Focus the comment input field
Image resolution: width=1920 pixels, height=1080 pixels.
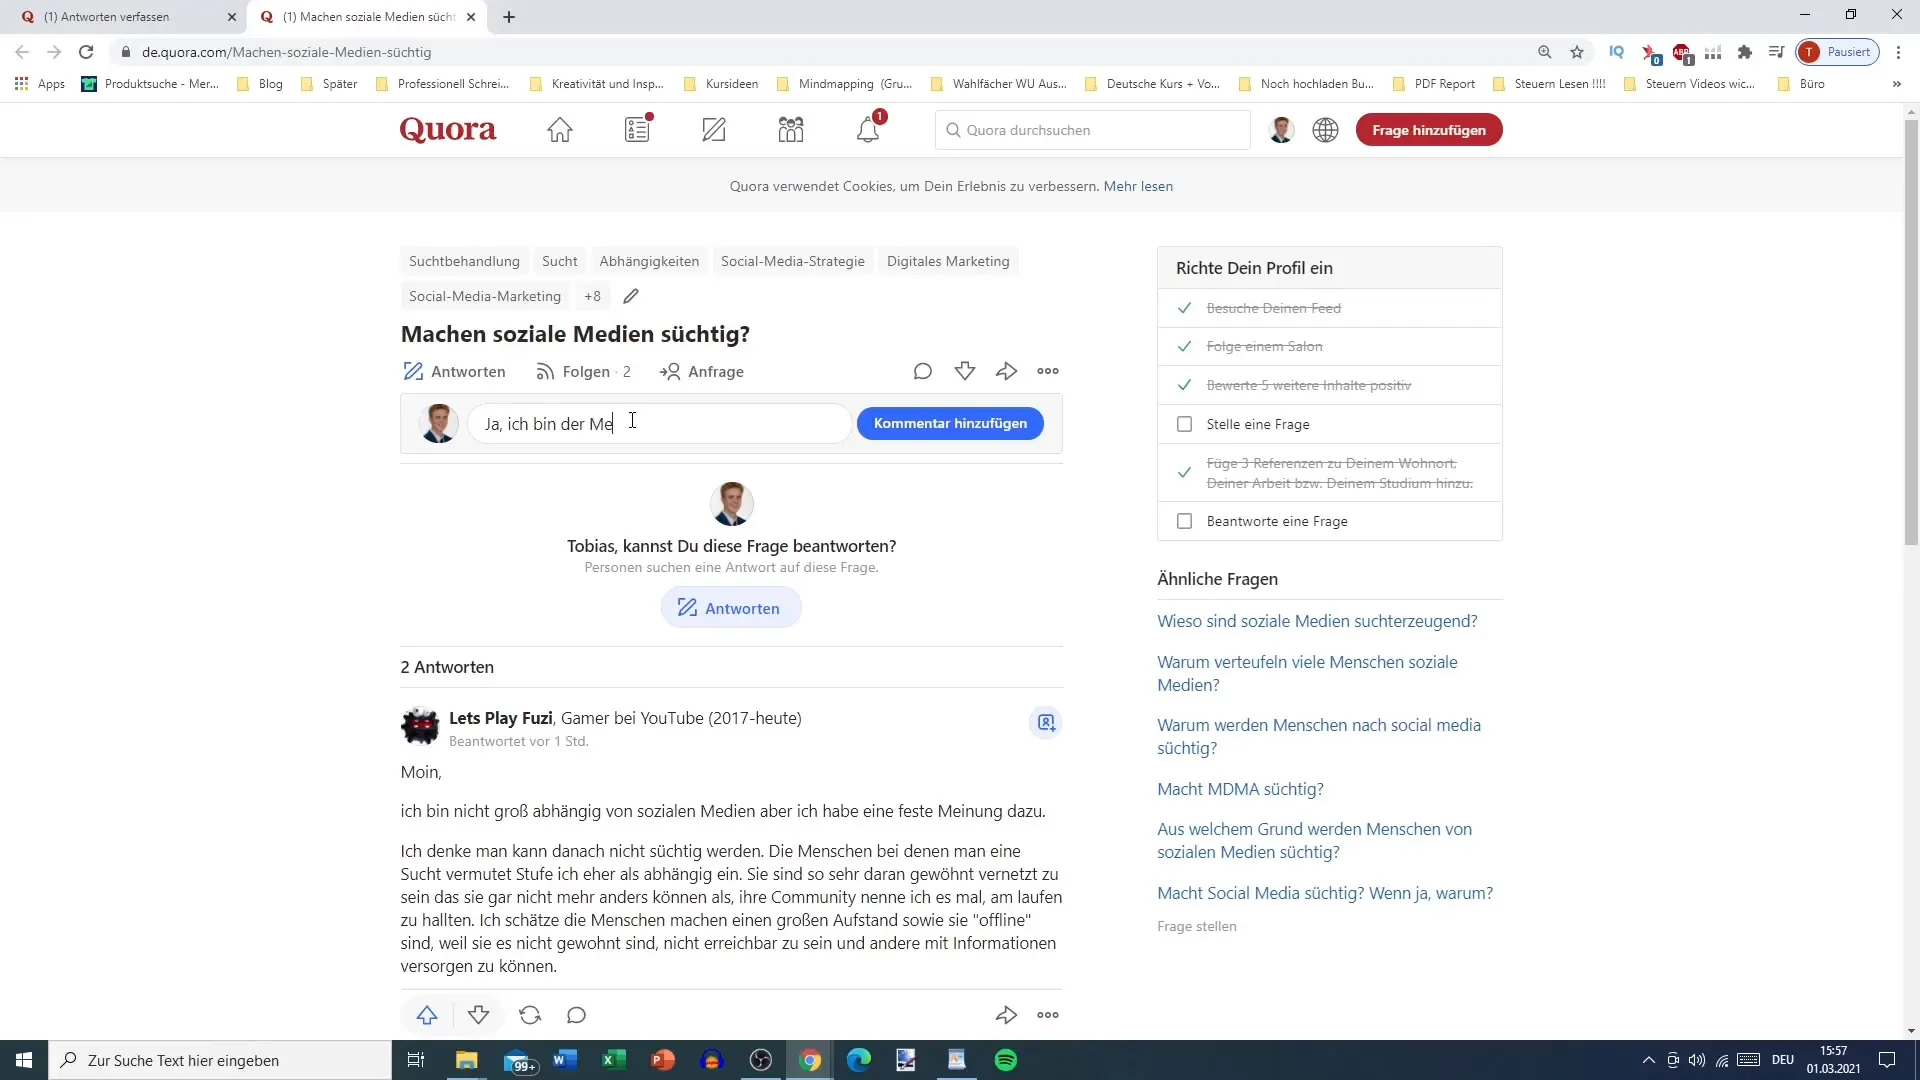pyautogui.click(x=660, y=423)
